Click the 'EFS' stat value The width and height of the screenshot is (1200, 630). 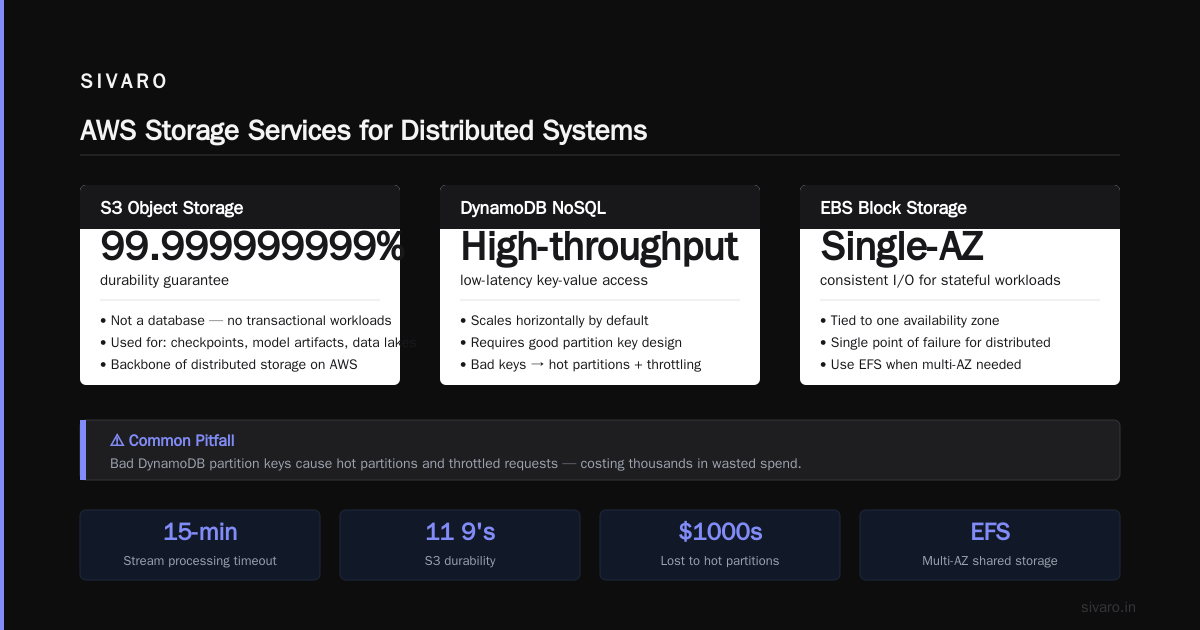click(990, 532)
